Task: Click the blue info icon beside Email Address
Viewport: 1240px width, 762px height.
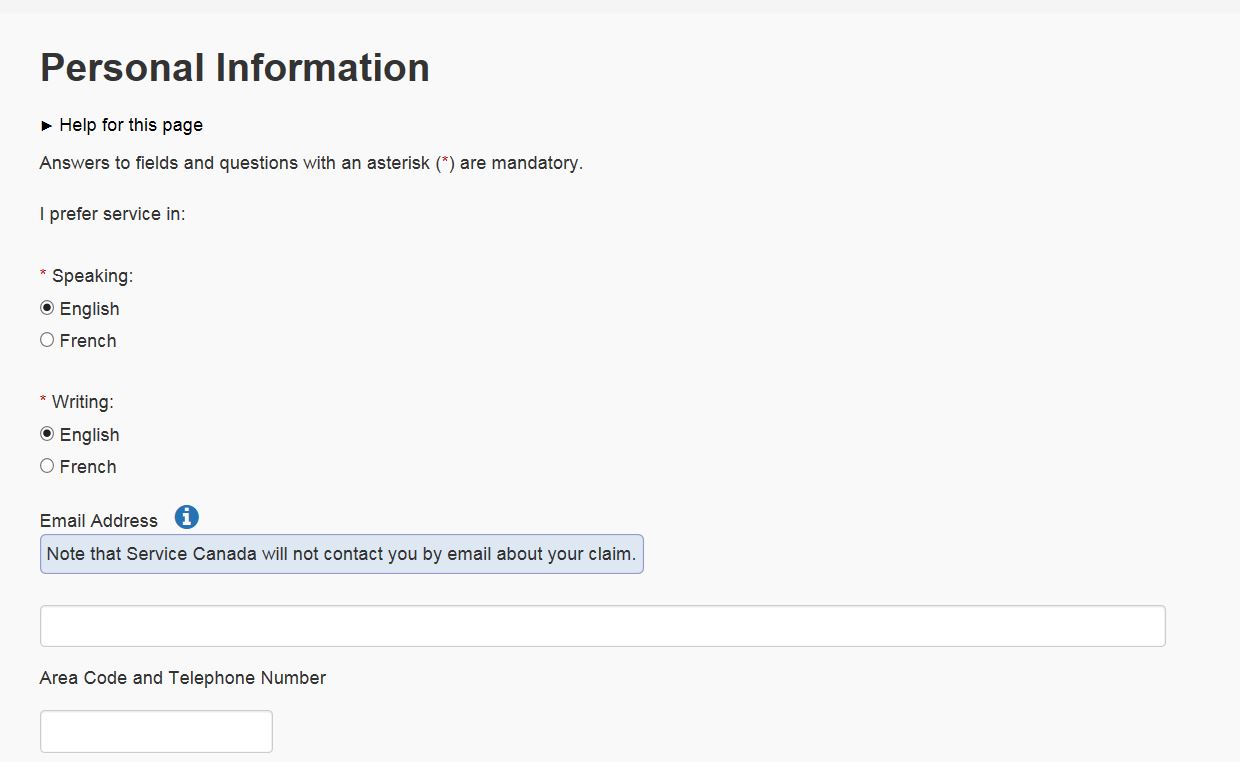Action: tap(187, 517)
